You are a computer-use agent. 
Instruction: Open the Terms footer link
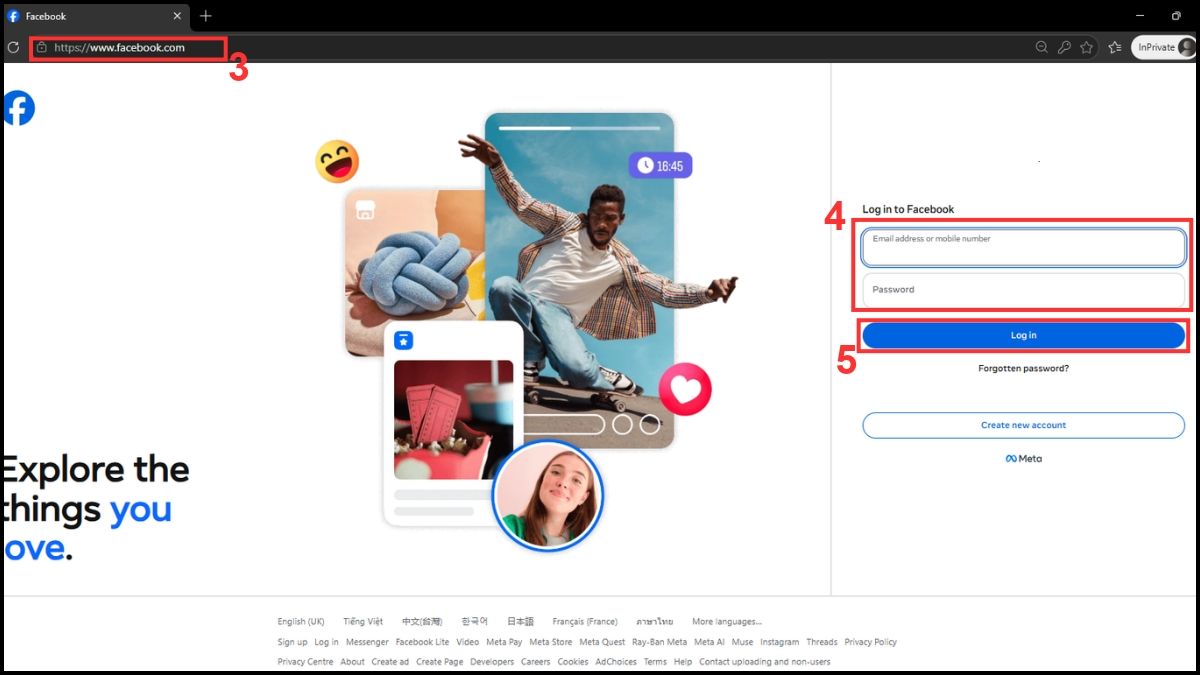pyautogui.click(x=655, y=662)
